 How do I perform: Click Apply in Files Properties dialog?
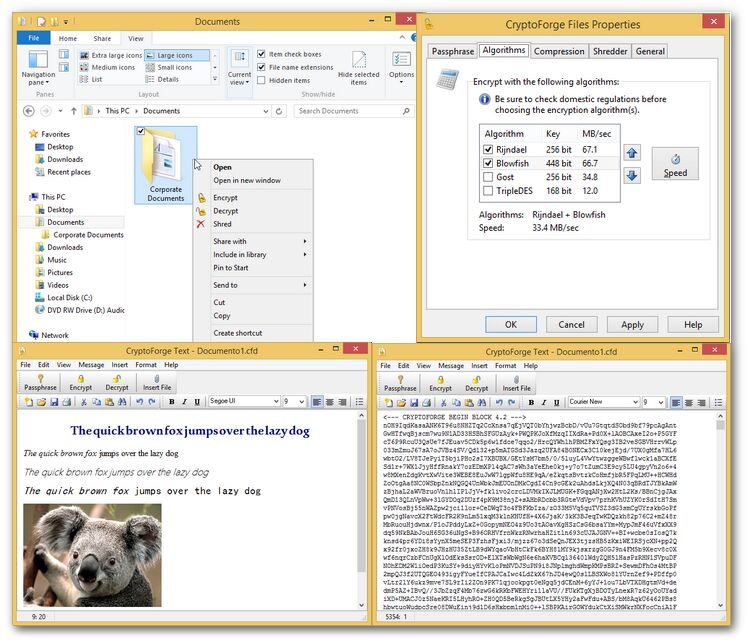click(x=632, y=325)
